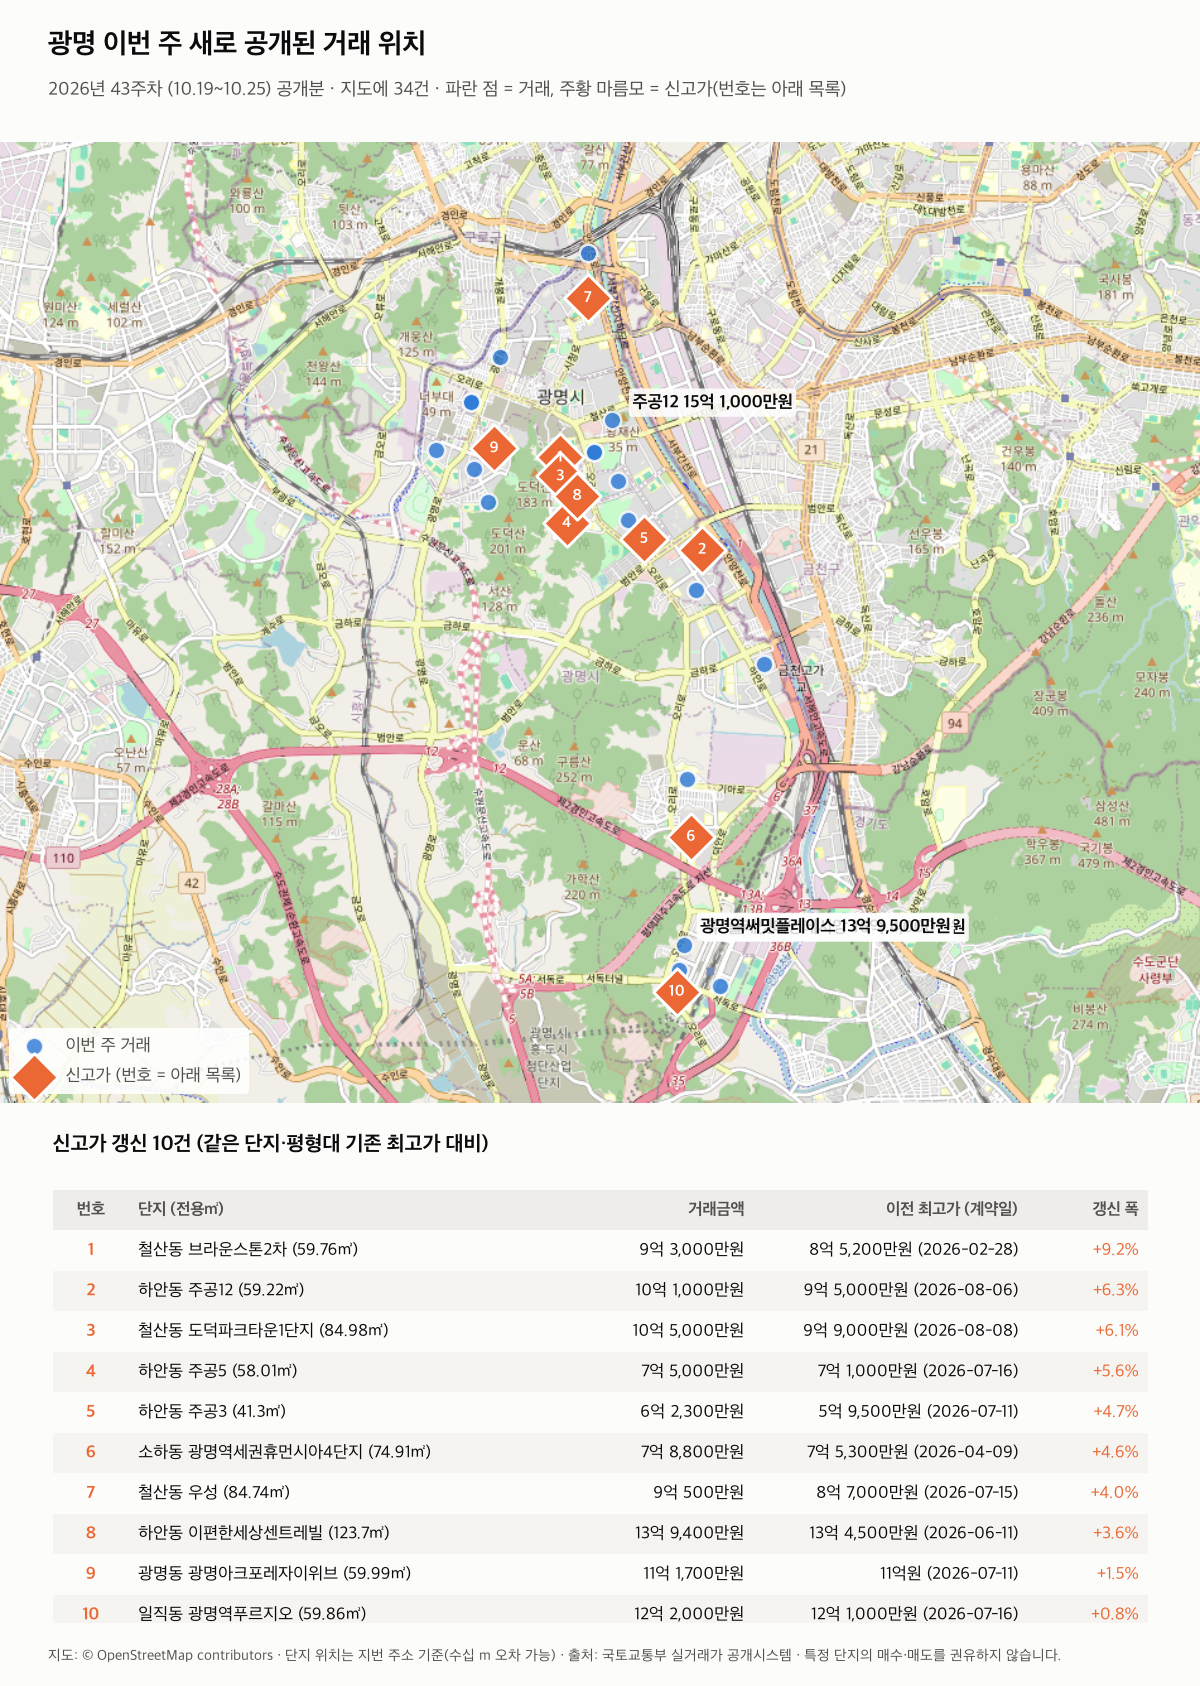Image resolution: width=1200 pixels, height=1686 pixels.
Task: Click the '갱신 폭' column header
Action: [1115, 1209]
